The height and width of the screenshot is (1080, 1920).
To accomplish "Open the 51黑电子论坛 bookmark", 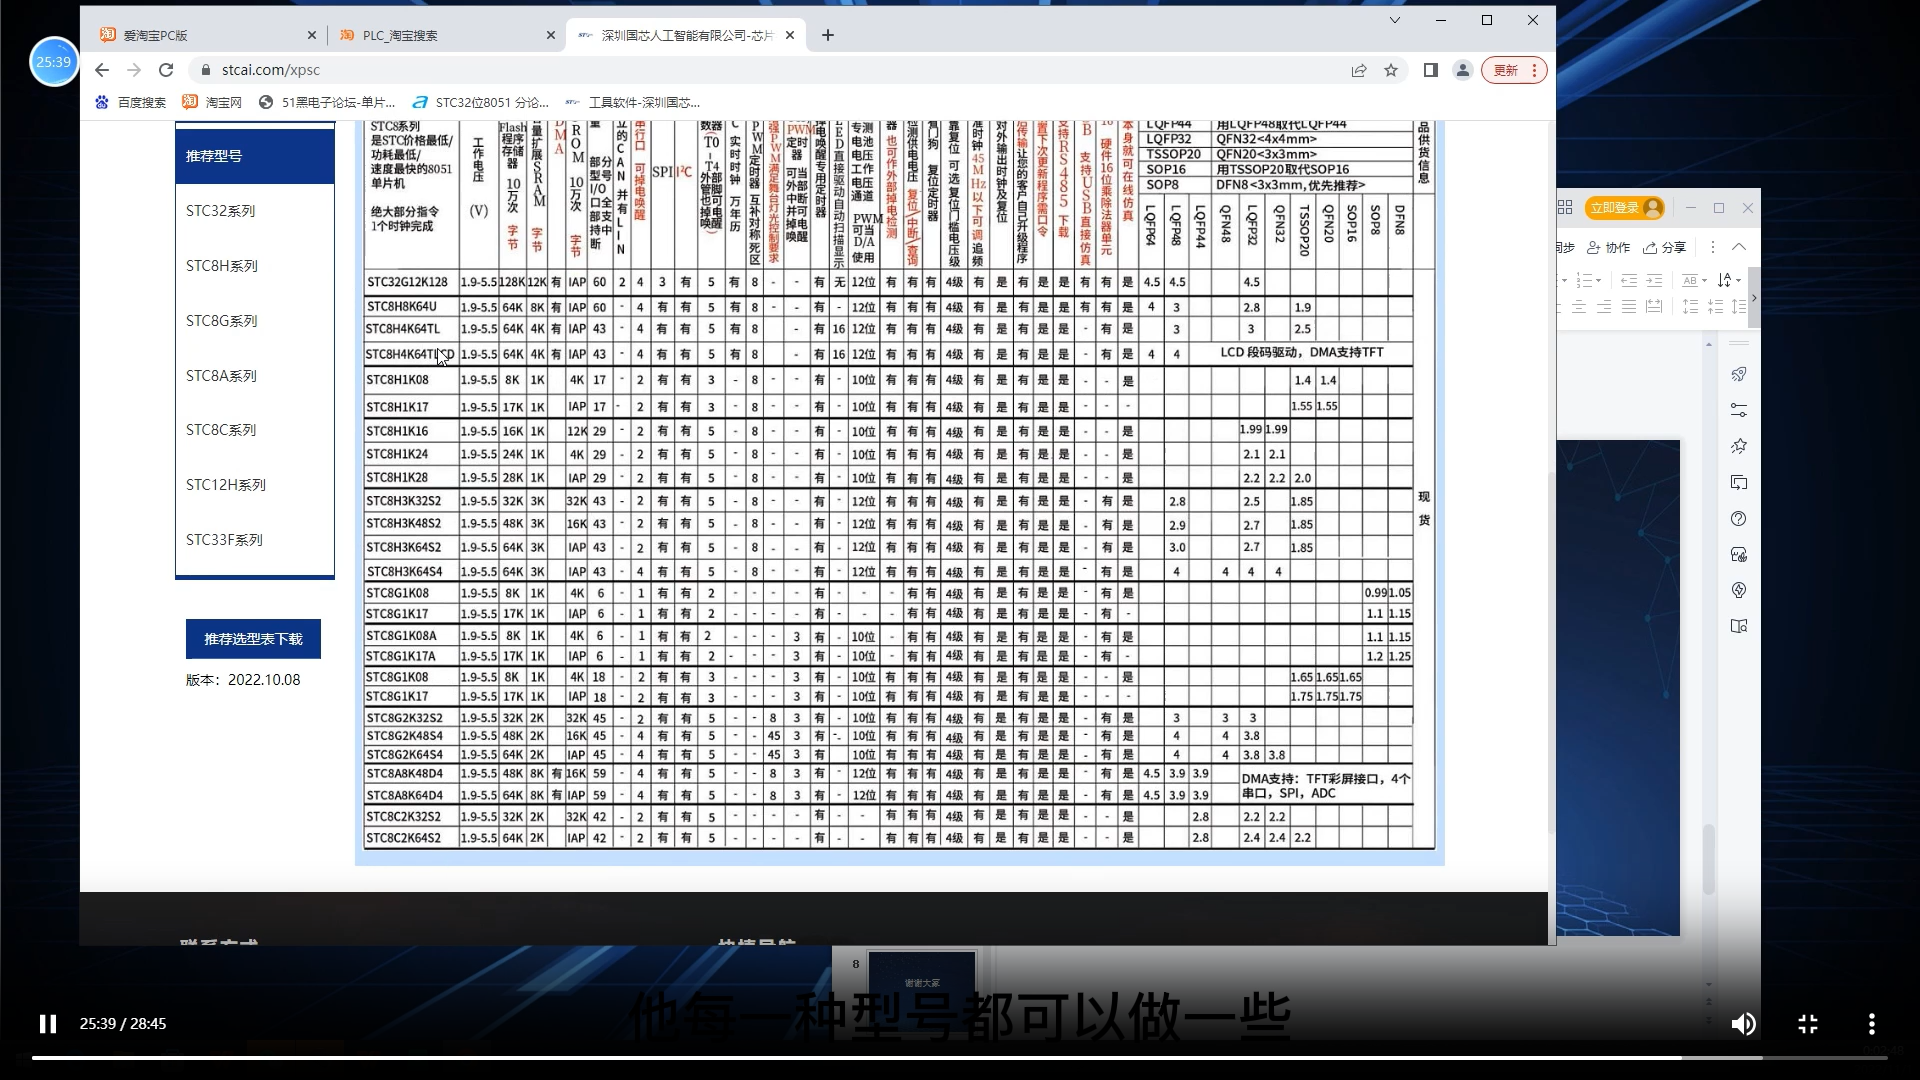I will point(327,102).
